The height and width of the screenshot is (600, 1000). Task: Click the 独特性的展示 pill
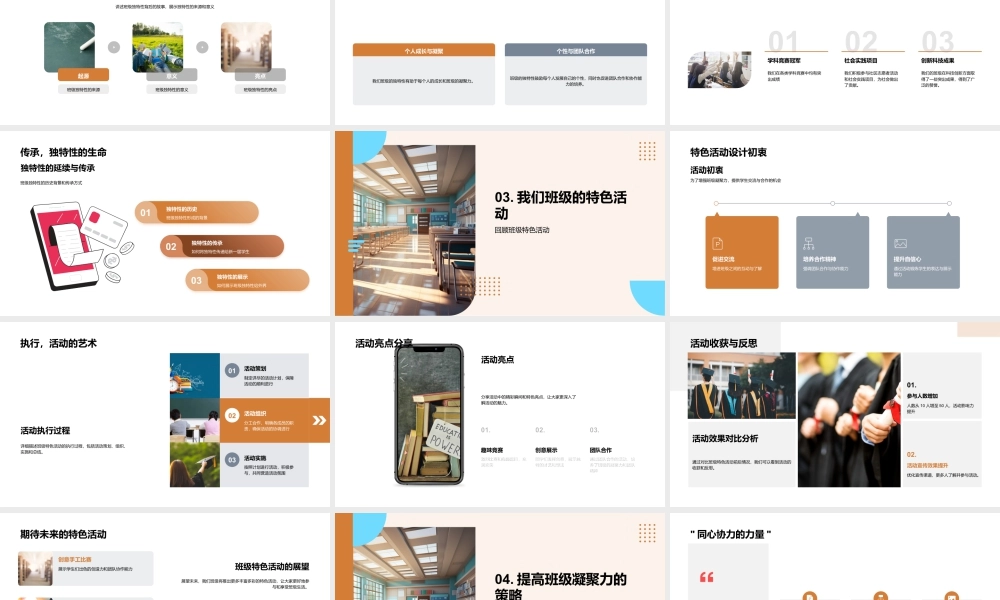point(247,280)
